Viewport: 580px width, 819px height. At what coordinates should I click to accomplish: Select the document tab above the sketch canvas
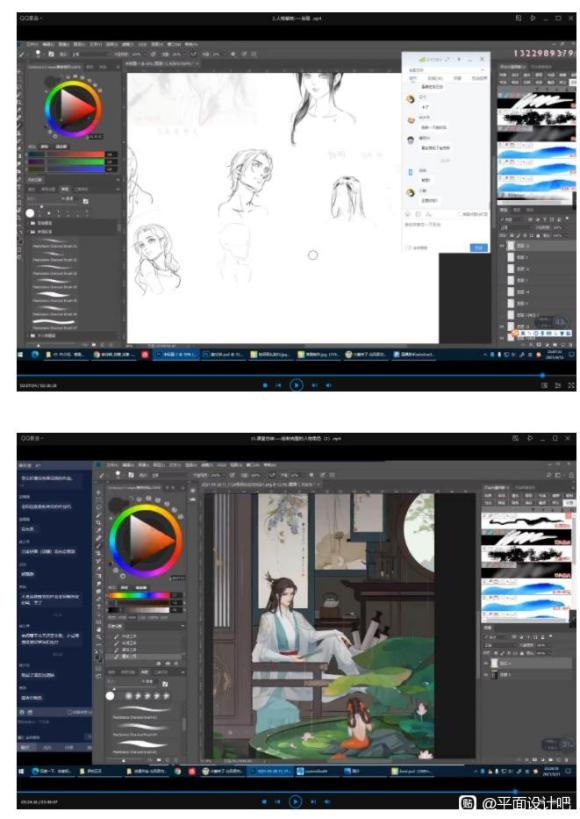pyautogui.click(x=160, y=64)
